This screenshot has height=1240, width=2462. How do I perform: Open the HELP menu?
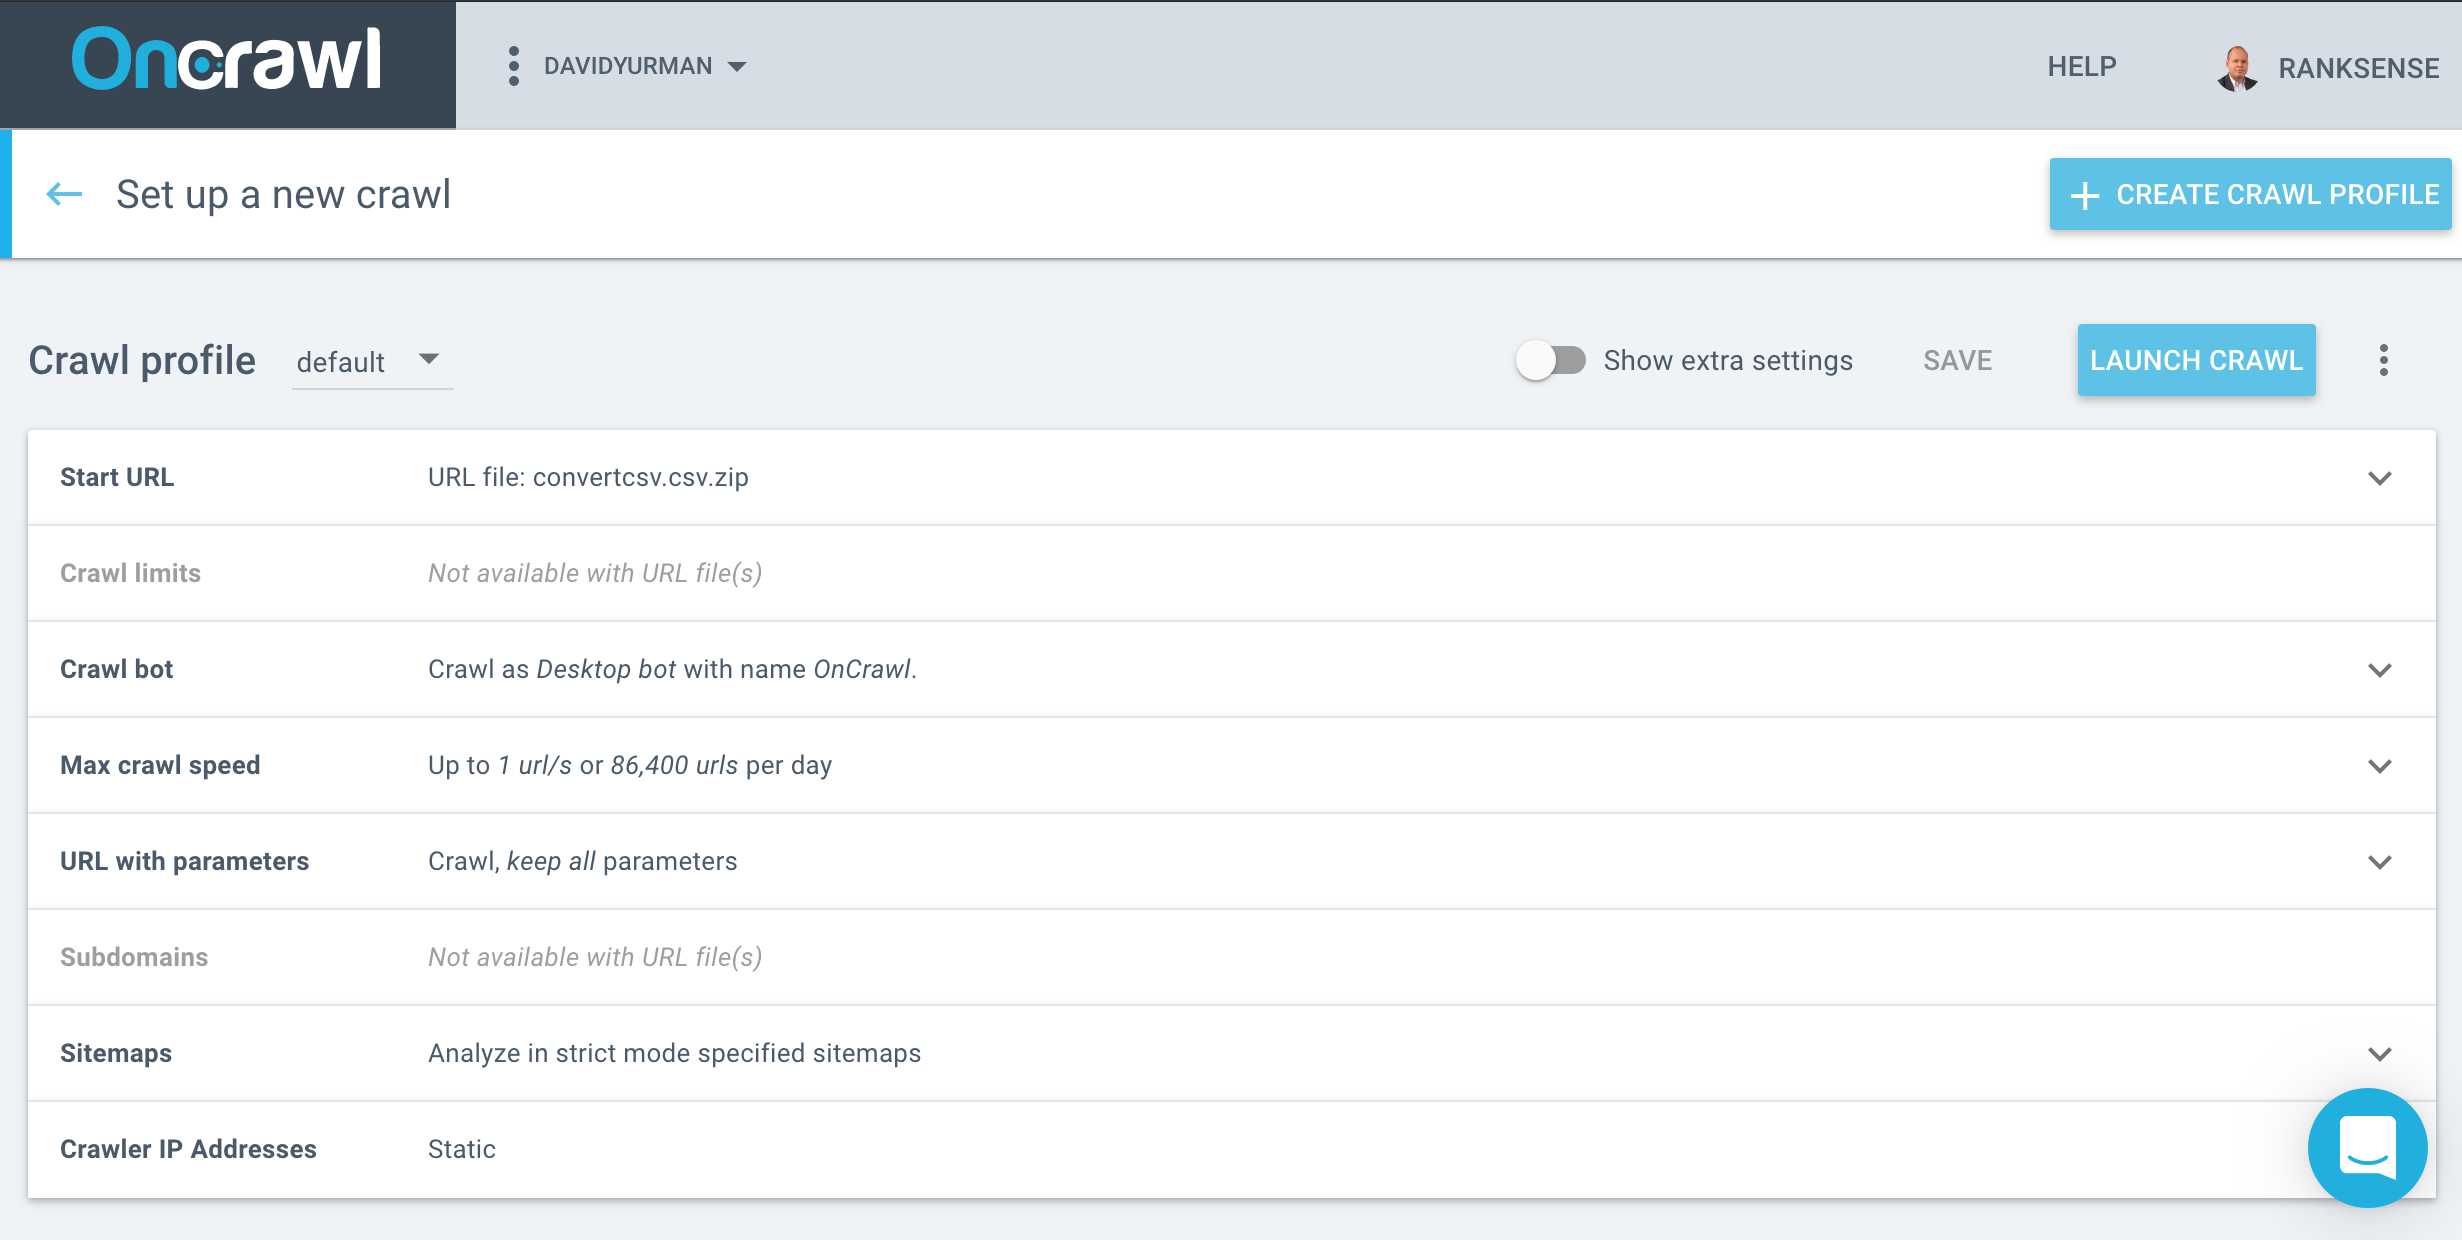[x=2081, y=67]
